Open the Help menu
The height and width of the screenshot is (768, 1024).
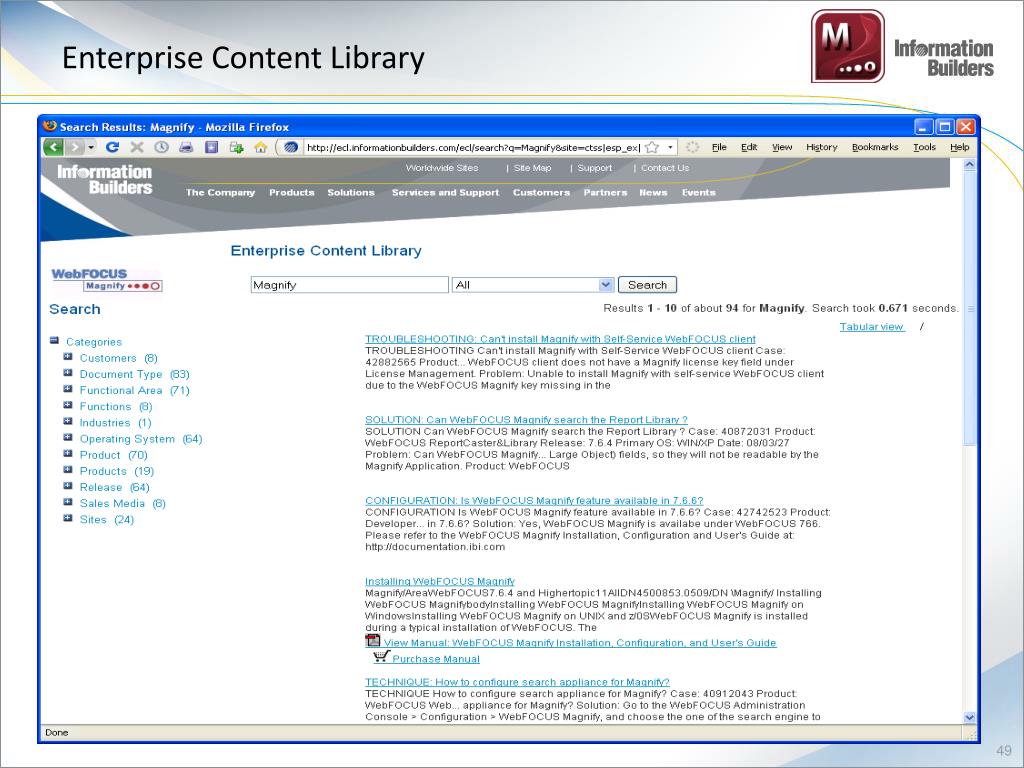[959, 147]
